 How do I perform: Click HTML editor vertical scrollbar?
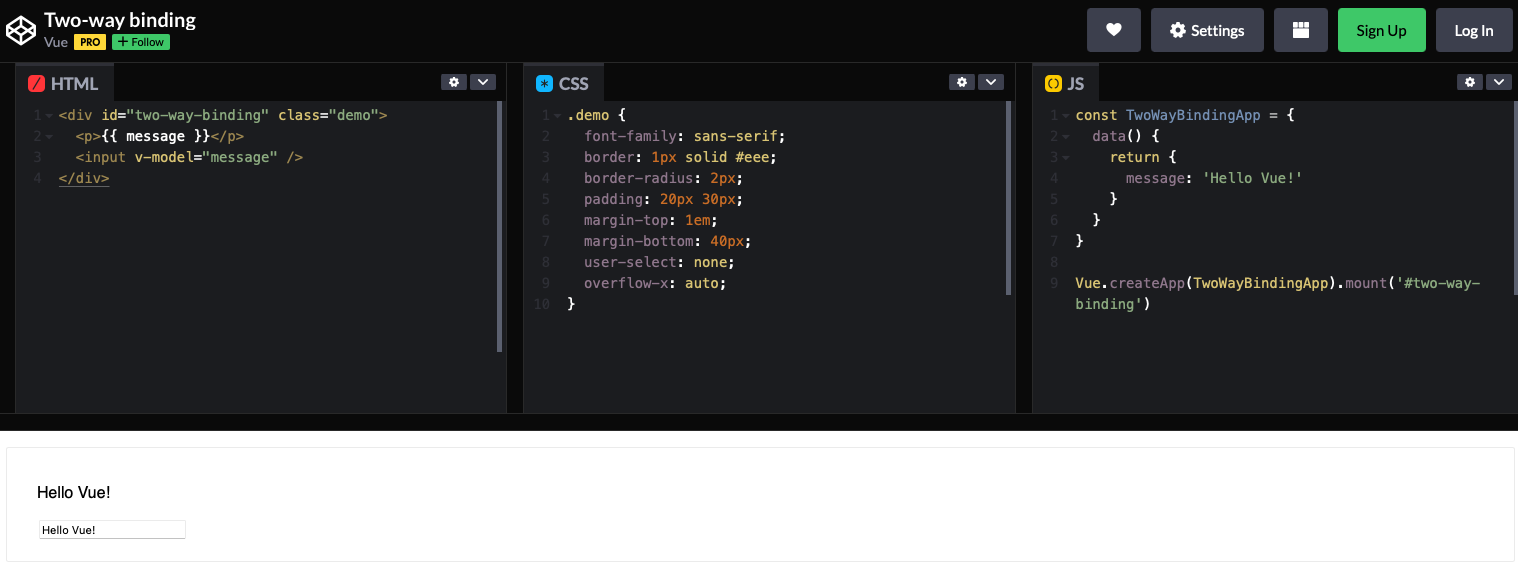(500, 226)
